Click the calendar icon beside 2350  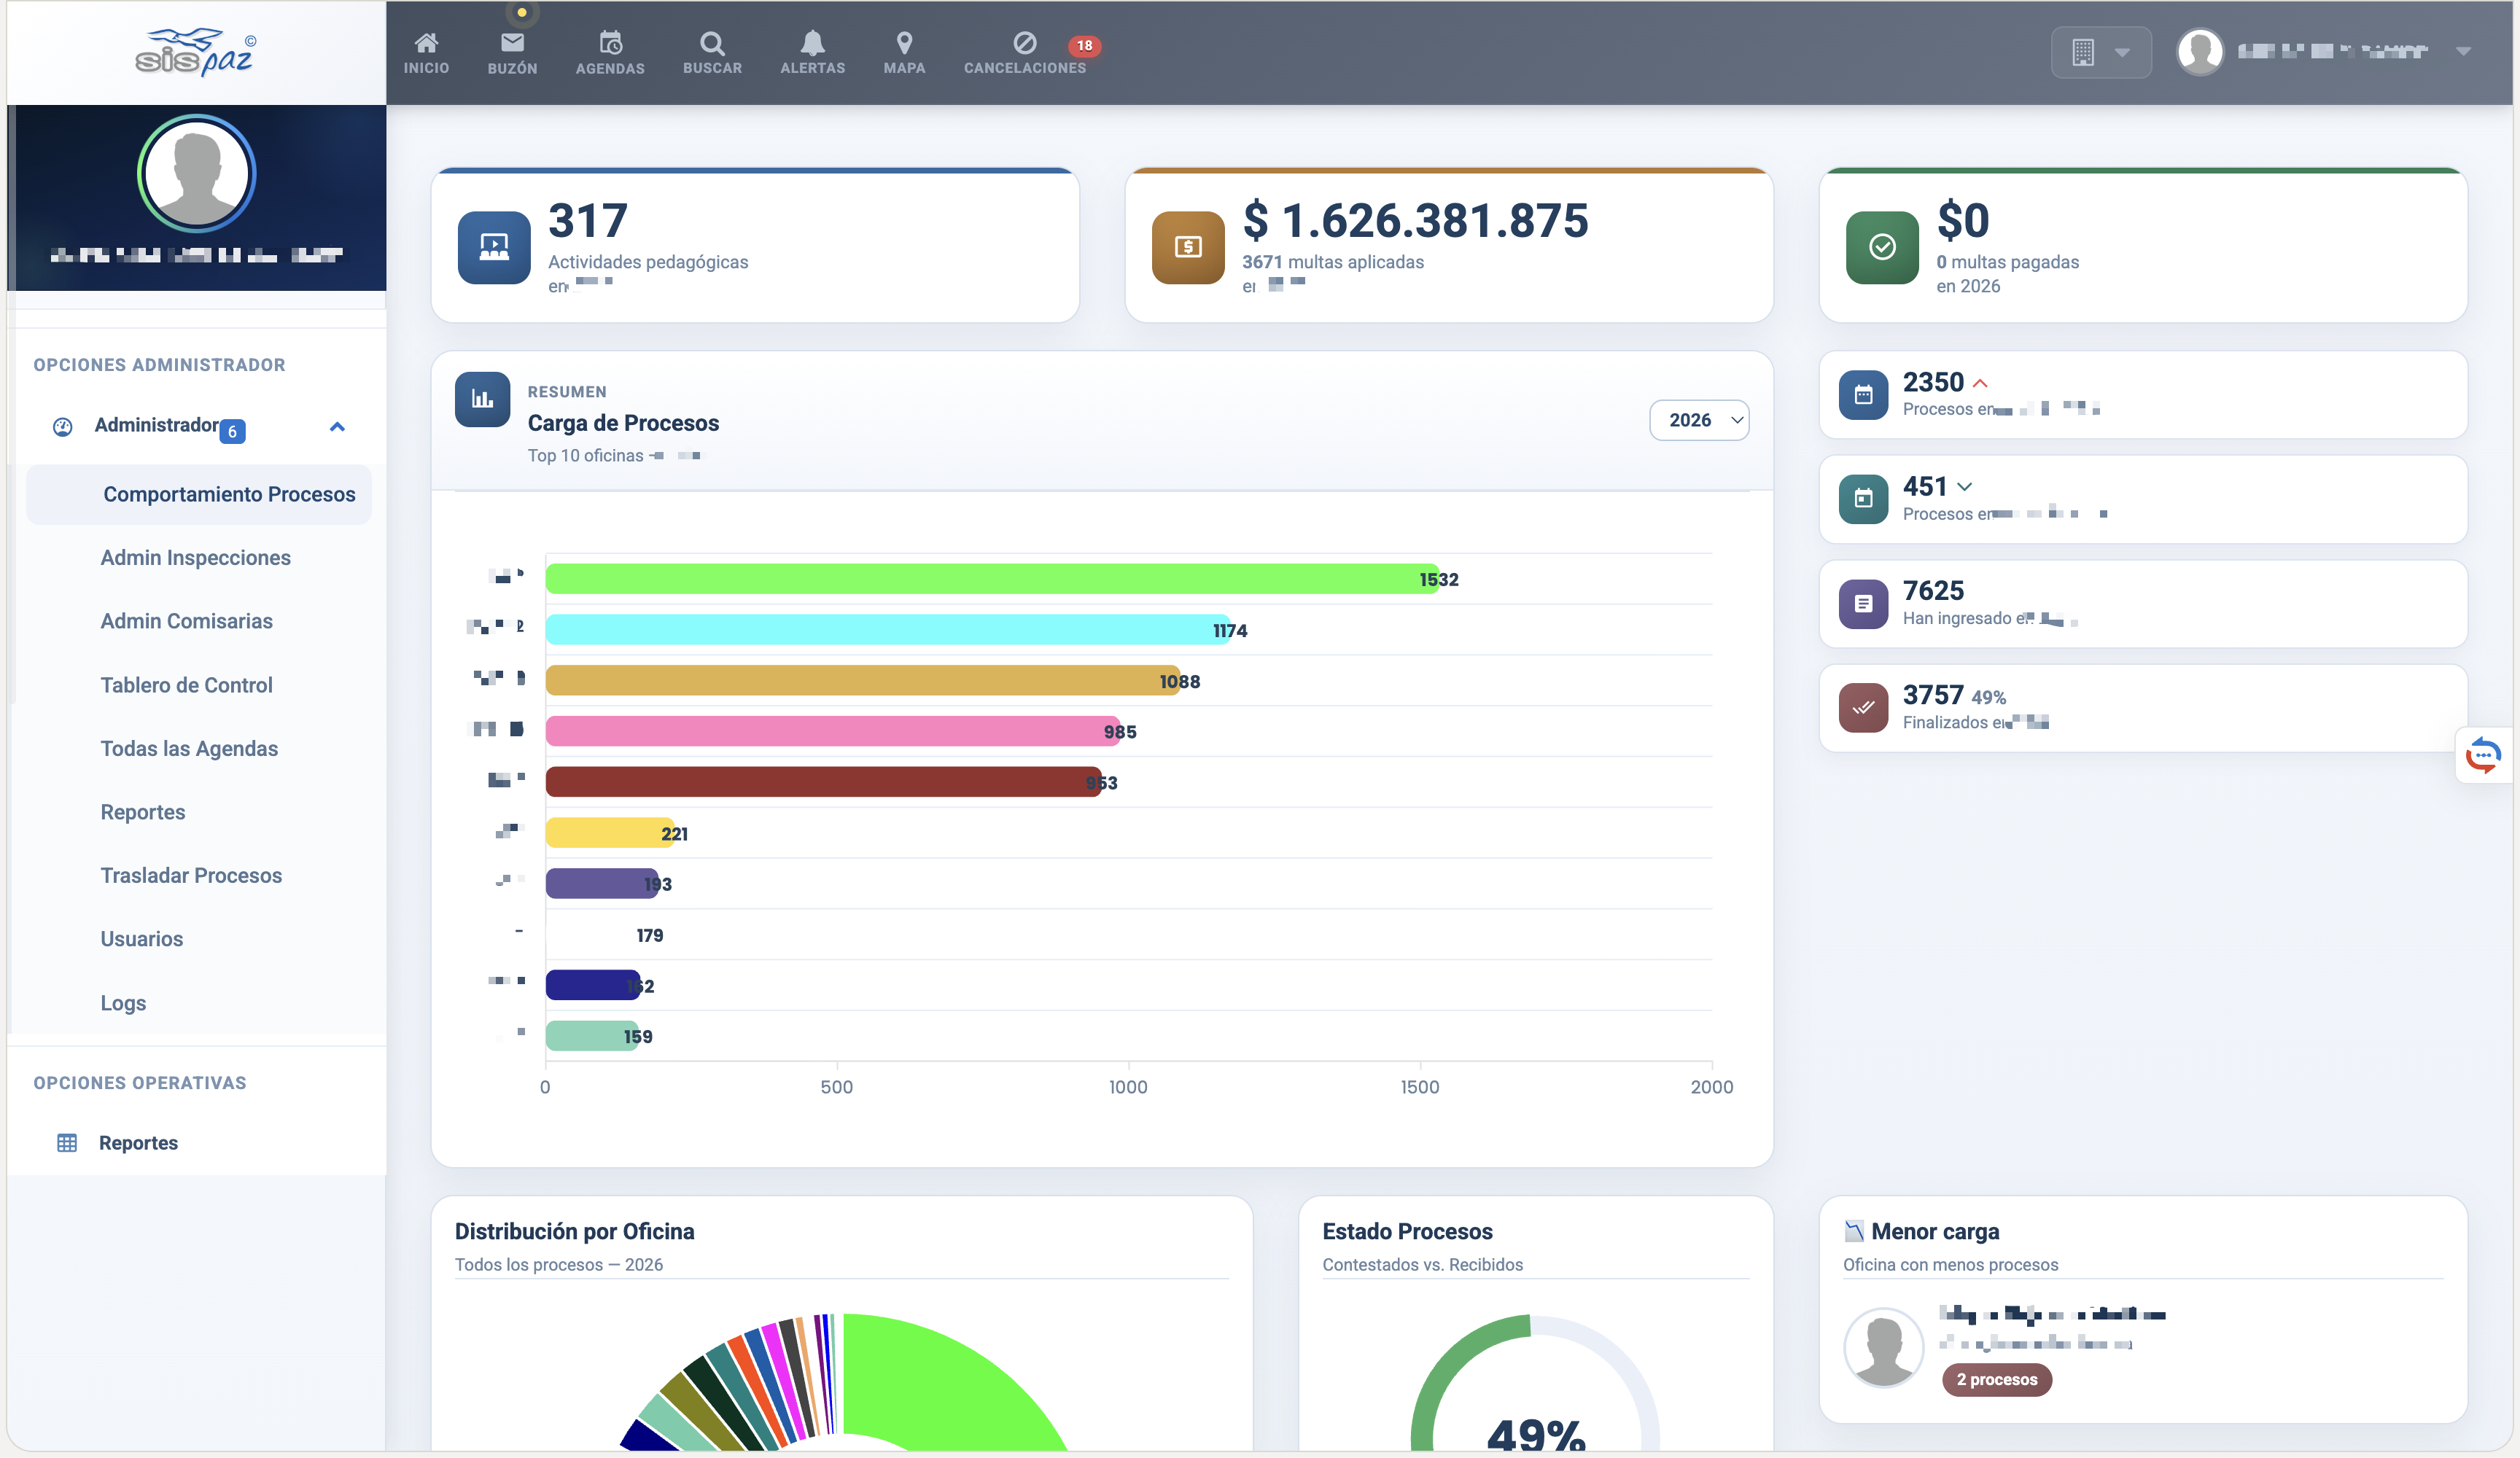(1863, 395)
